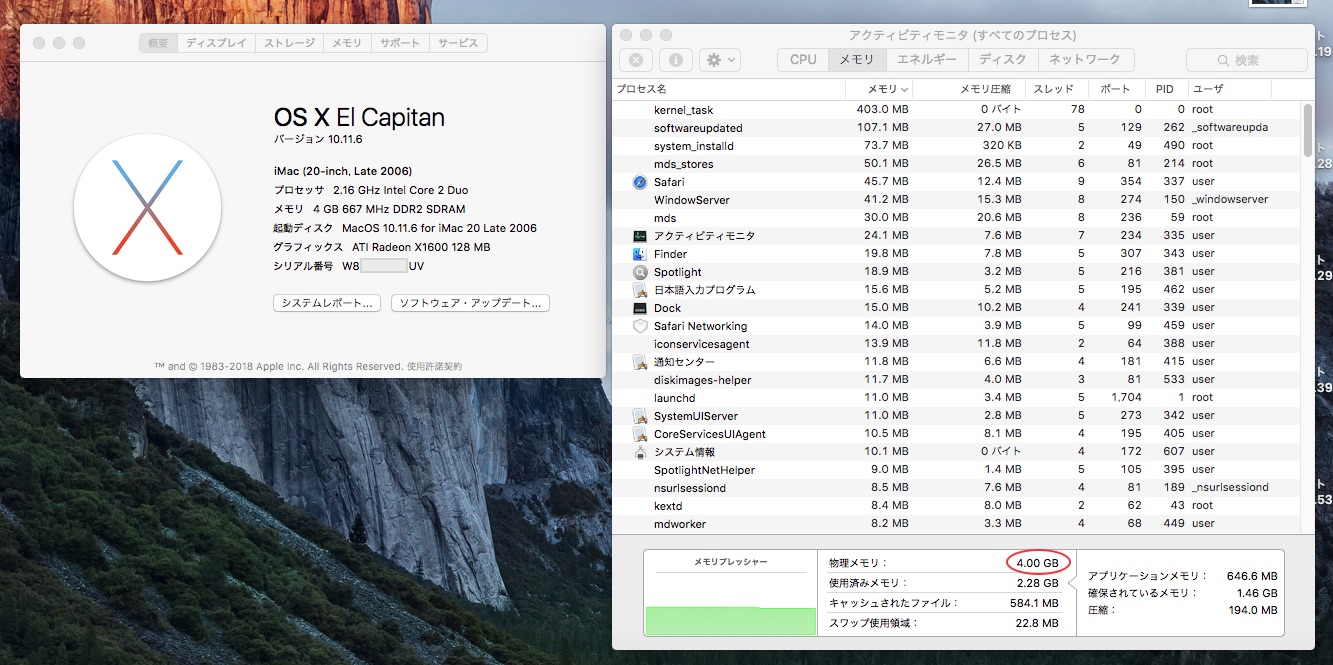Screen dimensions: 1333x665
Task: Click the アクティビティモニタ process icon
Action: point(640,236)
